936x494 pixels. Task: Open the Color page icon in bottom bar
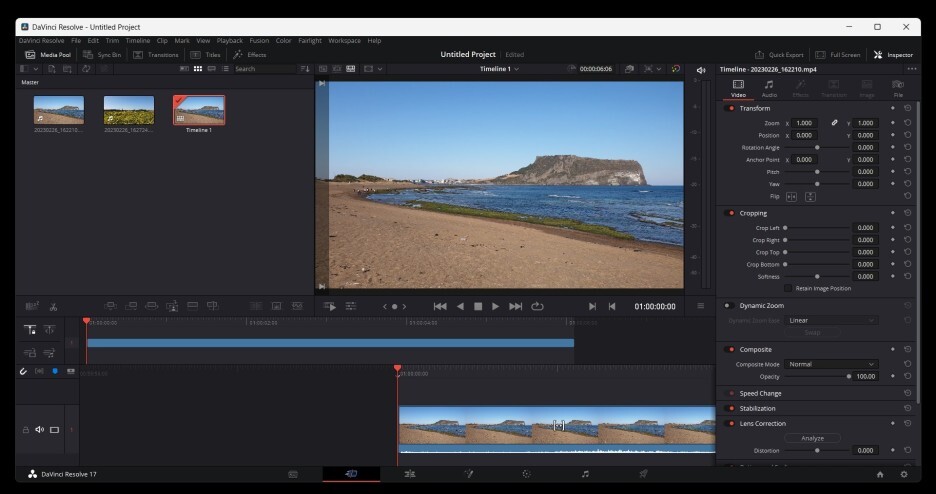(x=526, y=474)
